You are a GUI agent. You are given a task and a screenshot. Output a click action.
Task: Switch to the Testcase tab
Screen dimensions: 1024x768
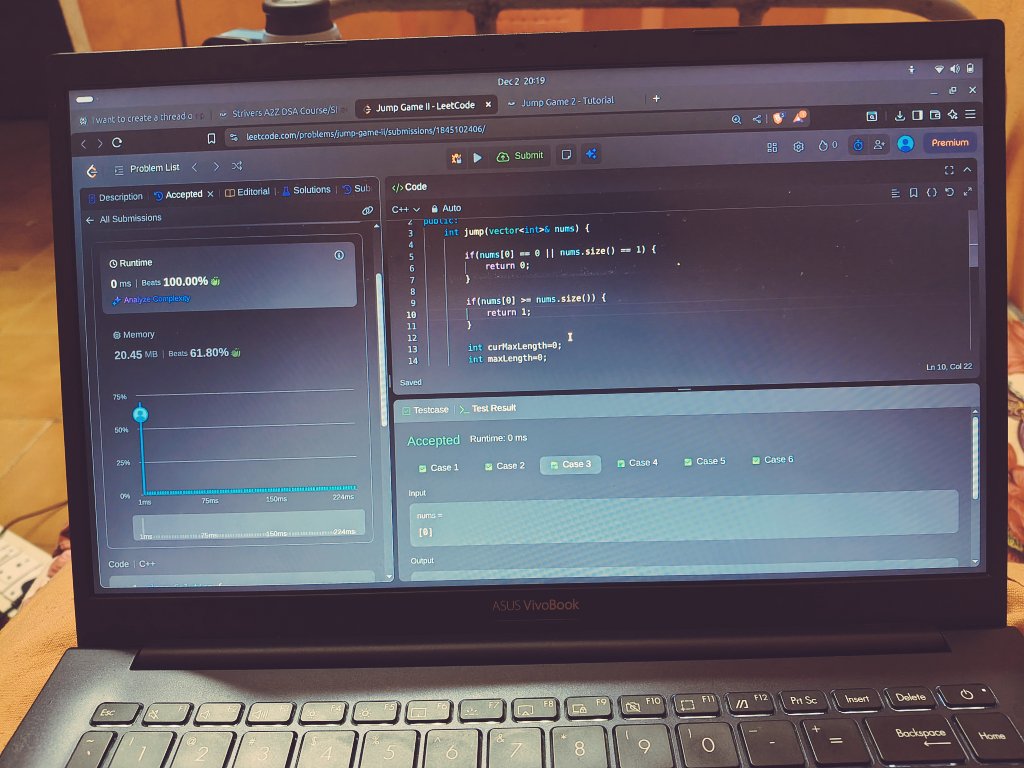pos(425,410)
